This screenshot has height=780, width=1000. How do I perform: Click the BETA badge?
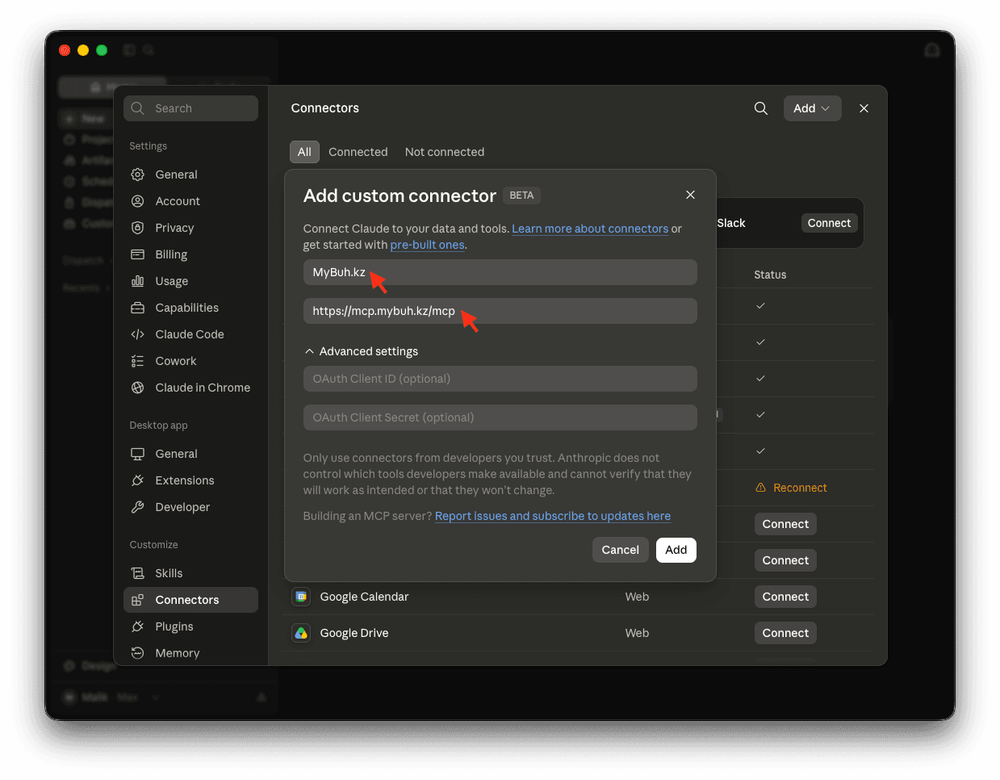(x=521, y=195)
